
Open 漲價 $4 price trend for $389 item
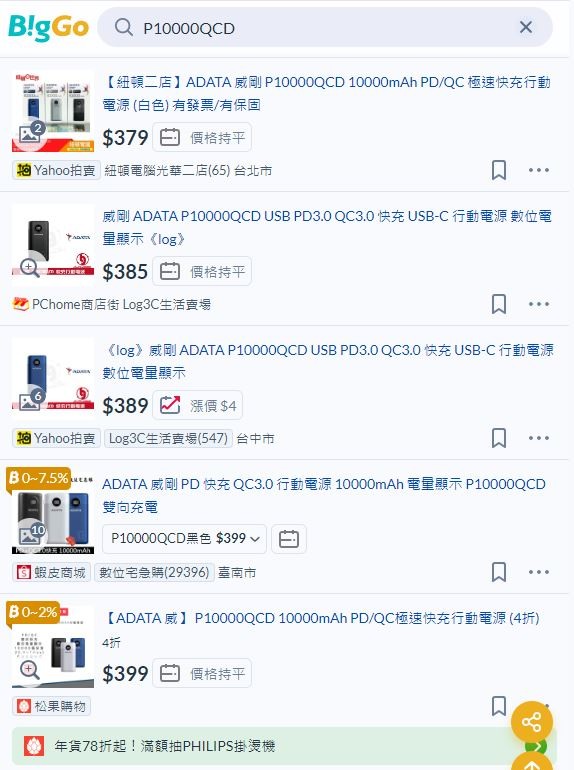[197, 406]
